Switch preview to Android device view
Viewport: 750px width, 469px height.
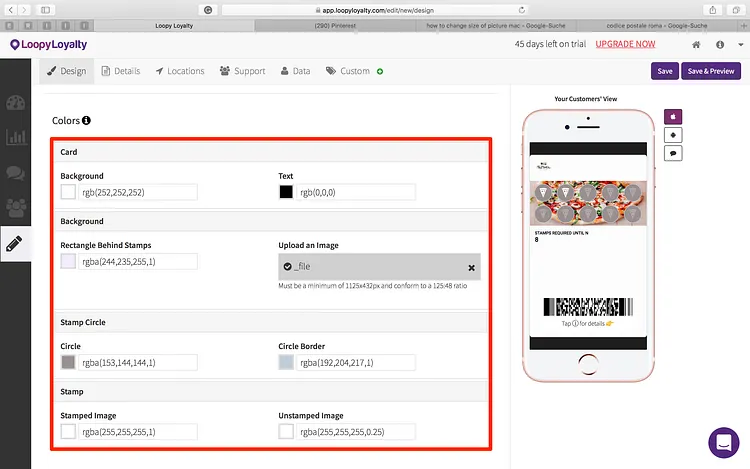click(673, 135)
